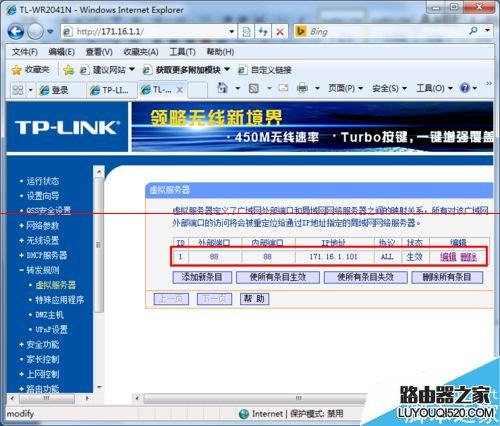Open the 帮助(H) menu
500x426 pixels.
click(220, 52)
